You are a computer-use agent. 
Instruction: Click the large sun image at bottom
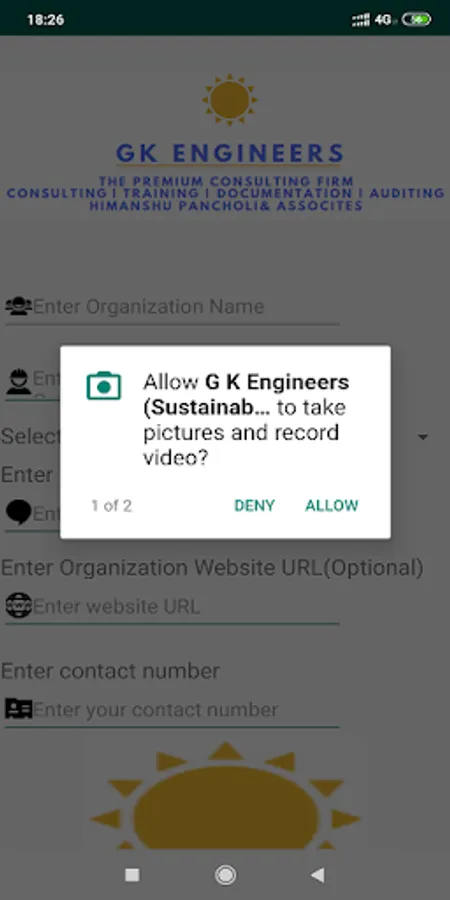pos(225,797)
